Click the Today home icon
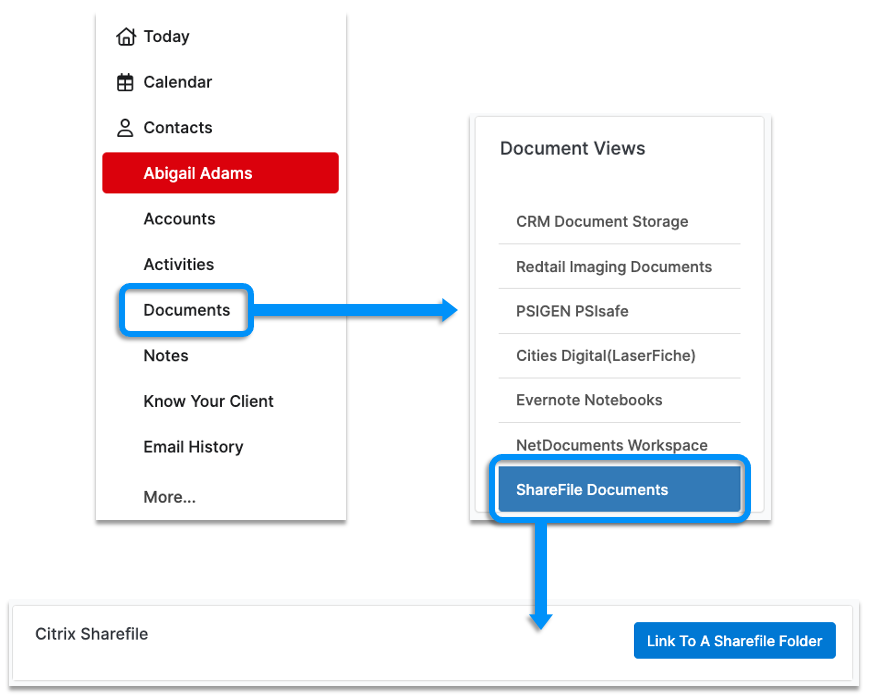The height and width of the screenshot is (700, 870). coord(125,37)
